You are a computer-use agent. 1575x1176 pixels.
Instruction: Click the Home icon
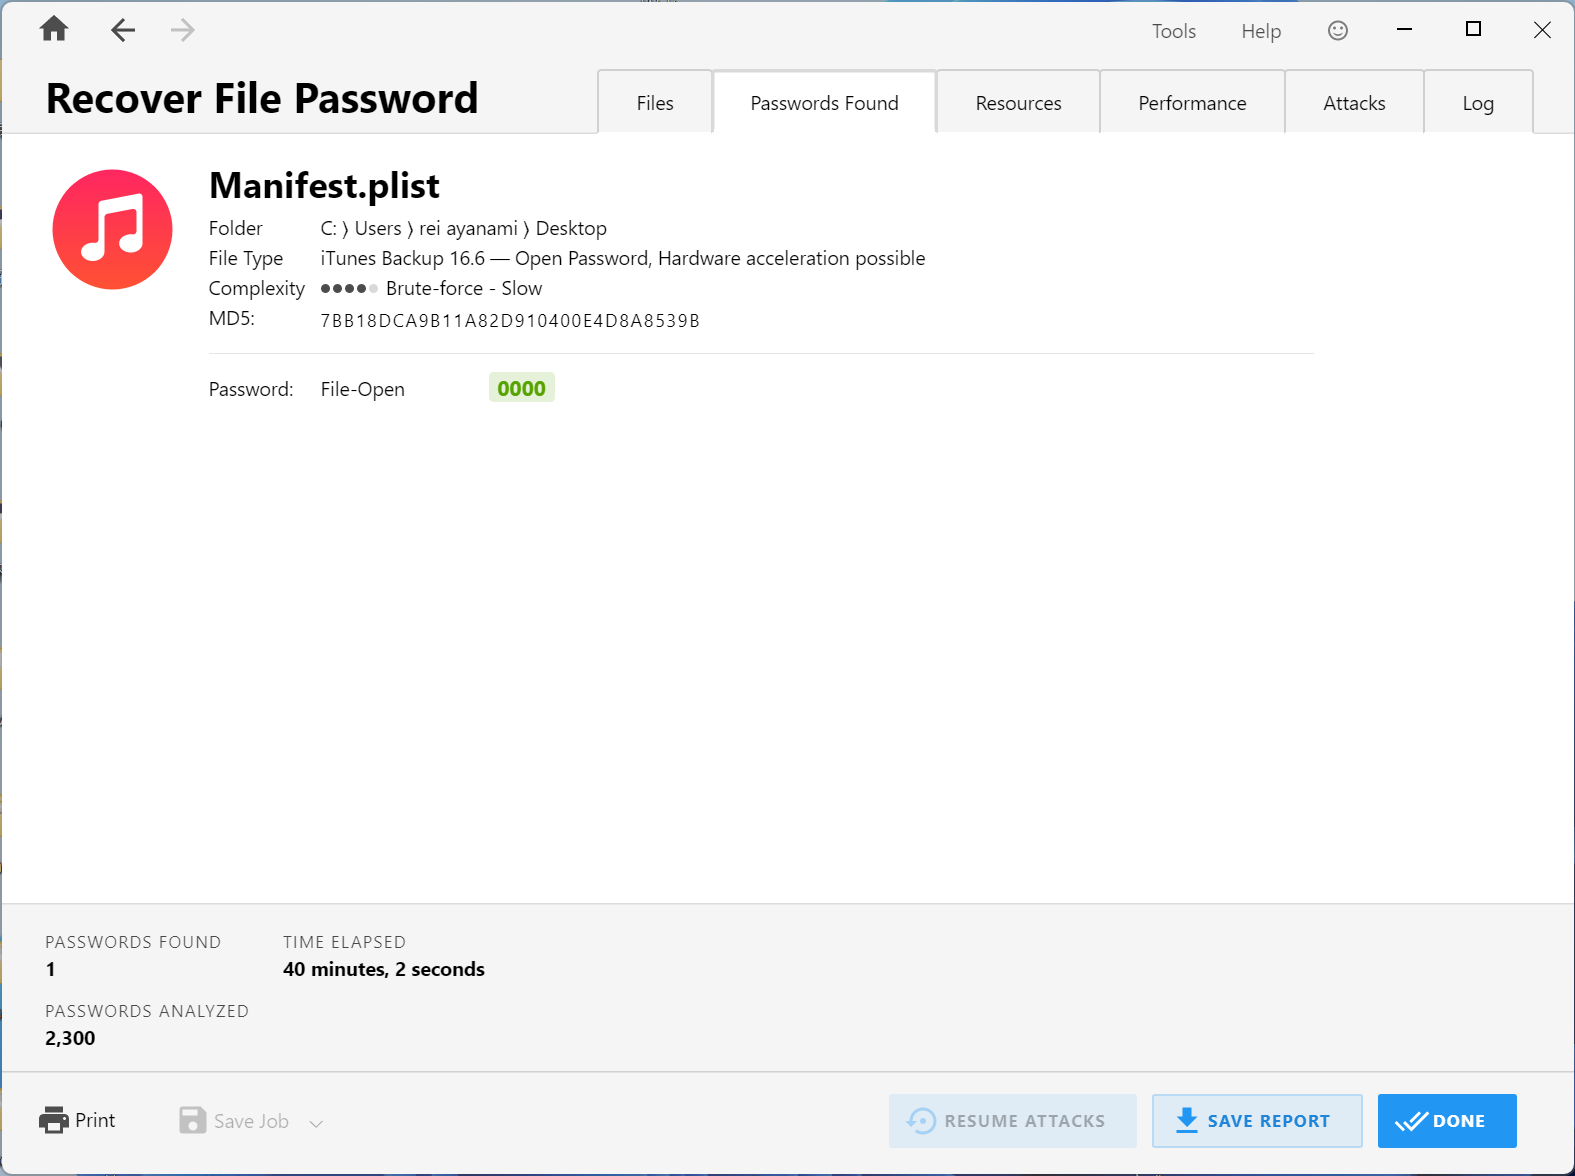(54, 29)
